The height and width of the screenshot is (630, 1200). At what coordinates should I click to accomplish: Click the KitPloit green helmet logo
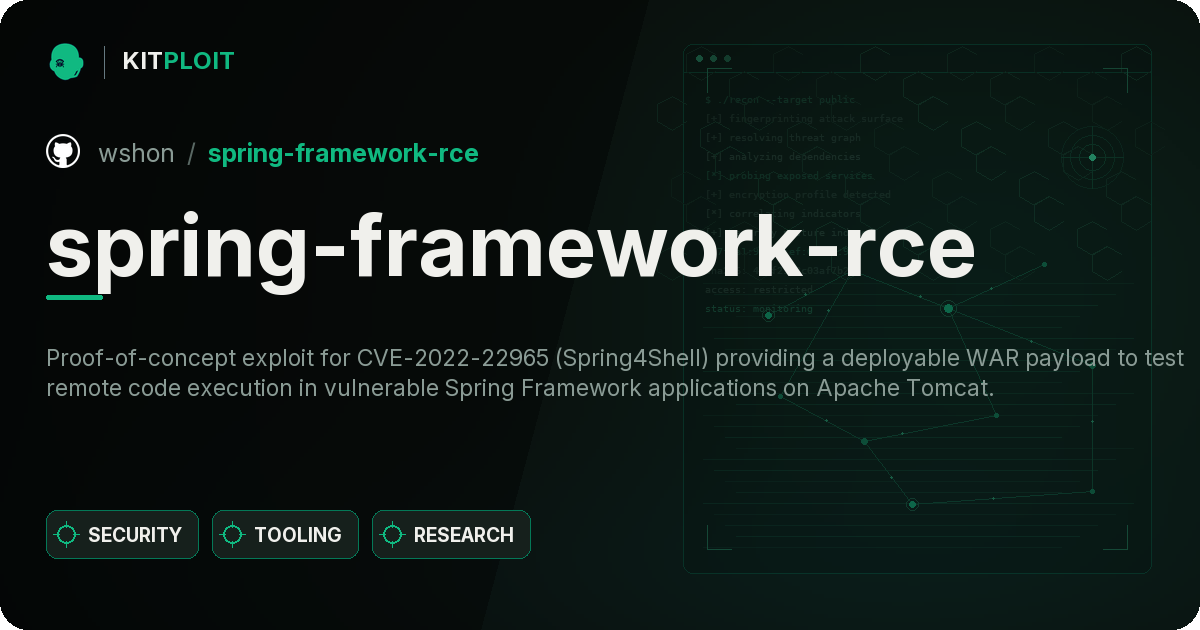coord(66,61)
